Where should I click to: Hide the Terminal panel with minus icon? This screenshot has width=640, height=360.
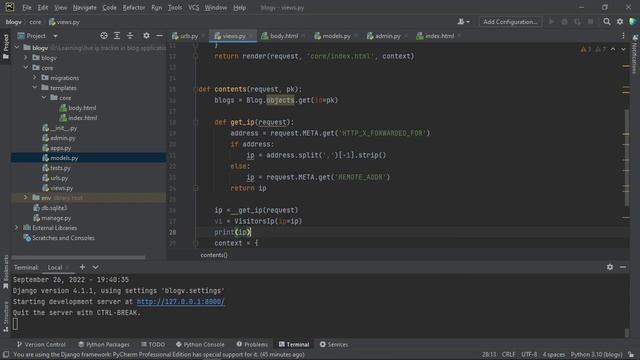[623, 267]
